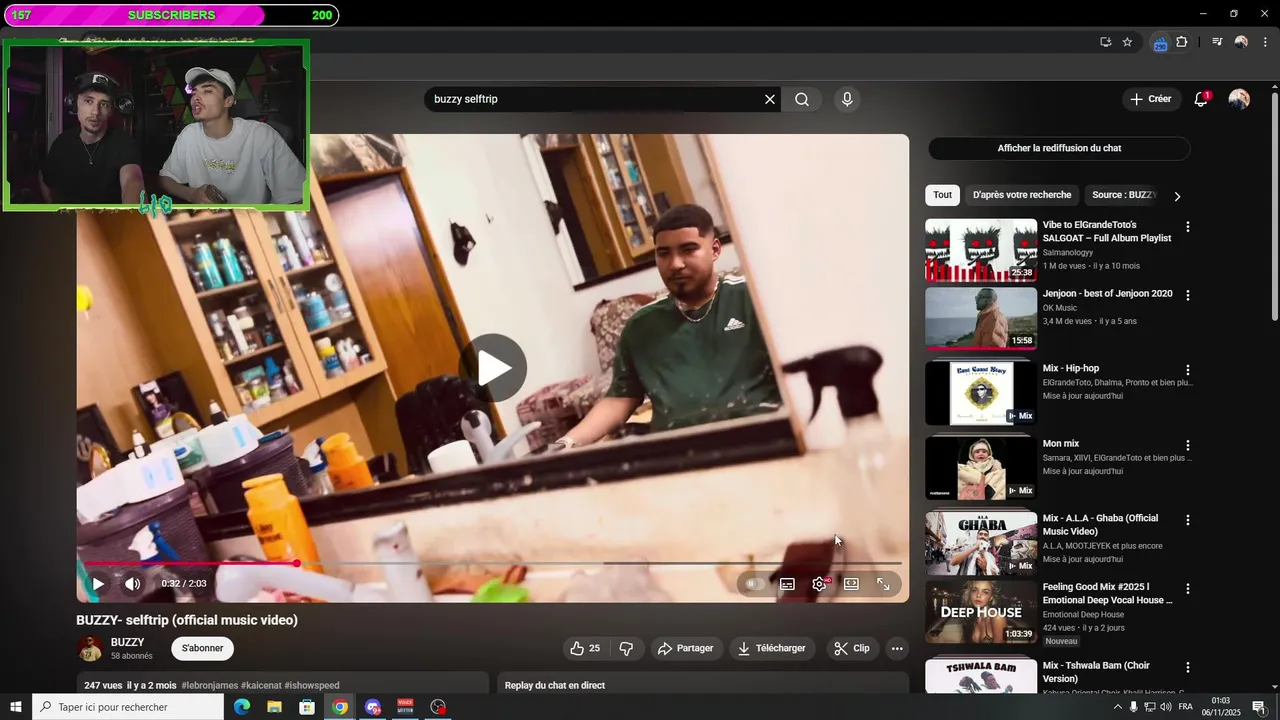Click the Partager button

(x=685, y=648)
